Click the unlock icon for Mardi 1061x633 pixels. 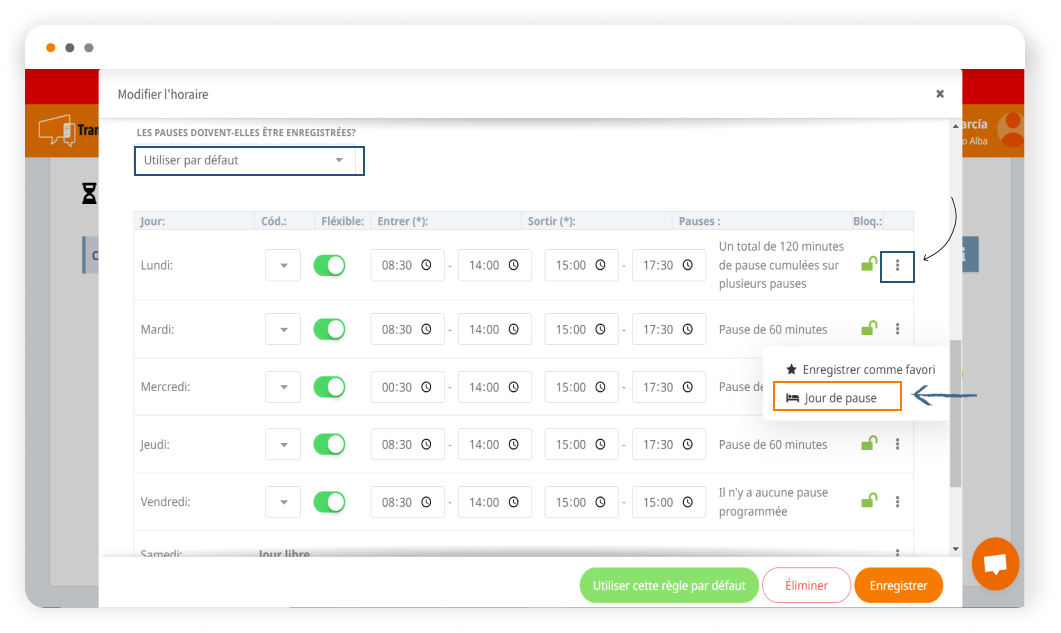coord(870,329)
